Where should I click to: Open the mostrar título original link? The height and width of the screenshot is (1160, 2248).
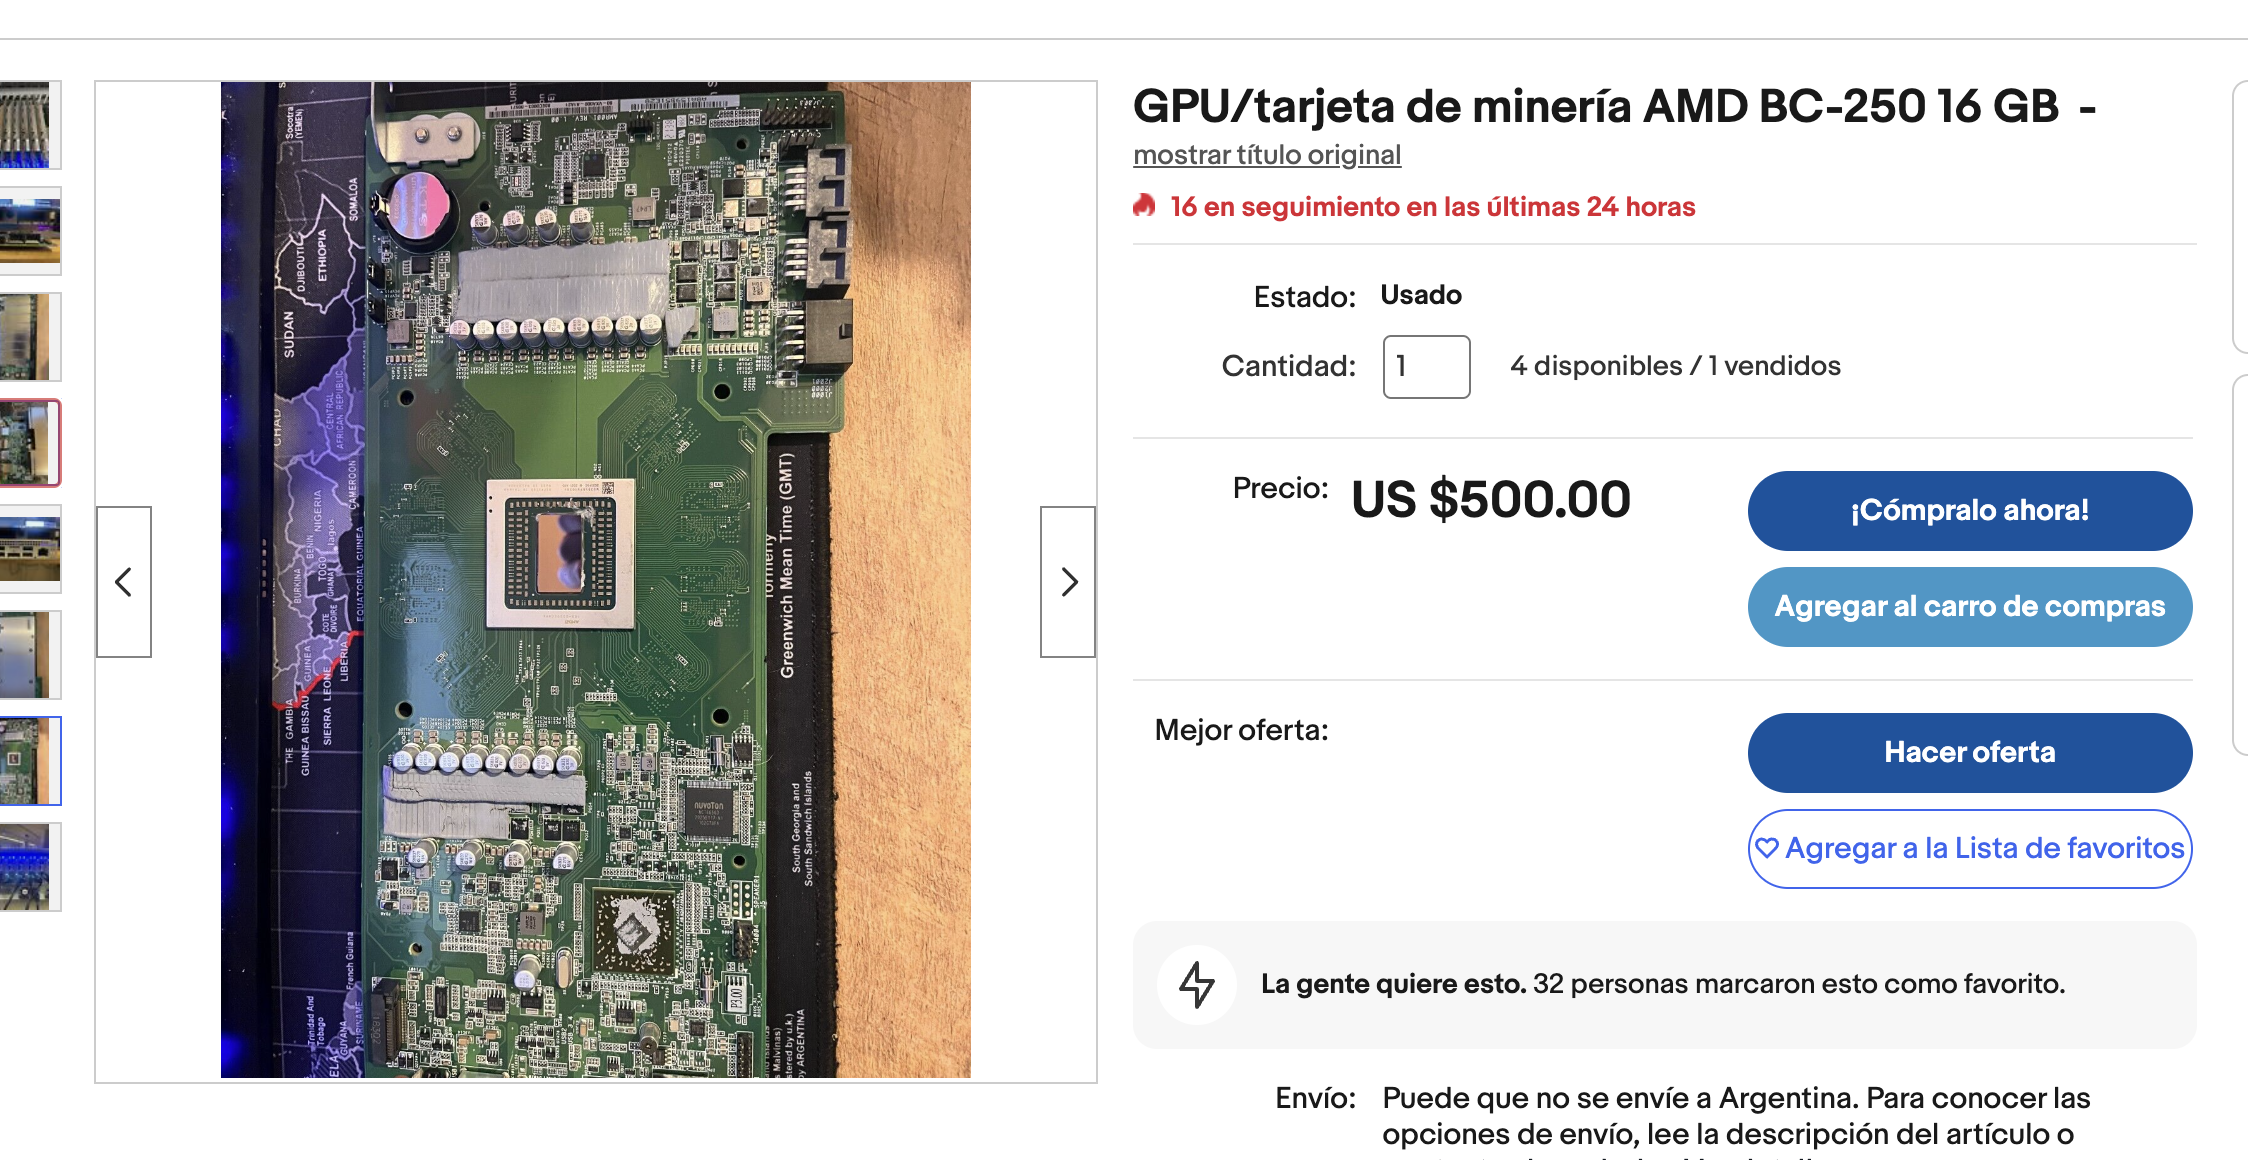tap(1267, 155)
